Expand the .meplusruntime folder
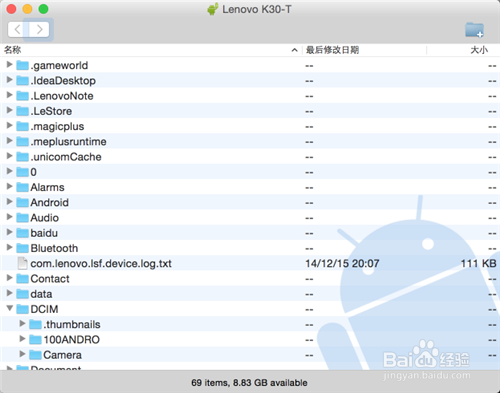 10,141
